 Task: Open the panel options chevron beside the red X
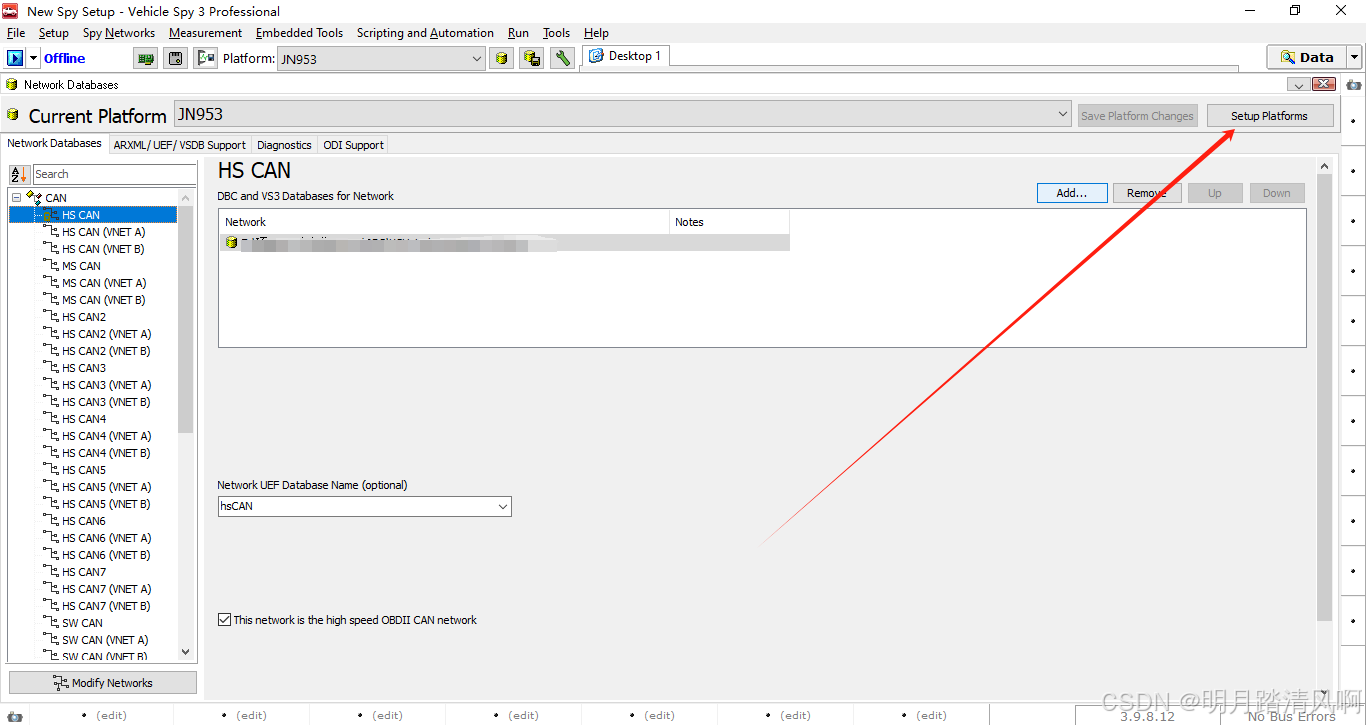point(1298,84)
